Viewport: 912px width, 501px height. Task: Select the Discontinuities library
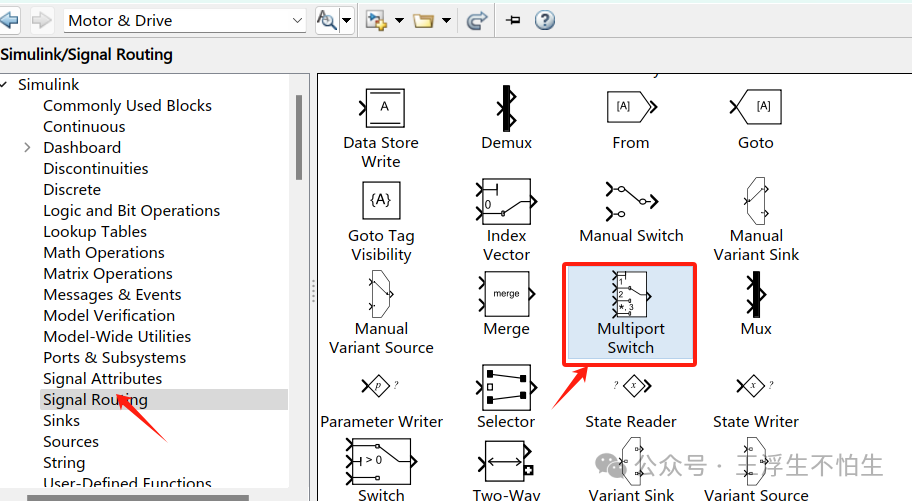[96, 169]
